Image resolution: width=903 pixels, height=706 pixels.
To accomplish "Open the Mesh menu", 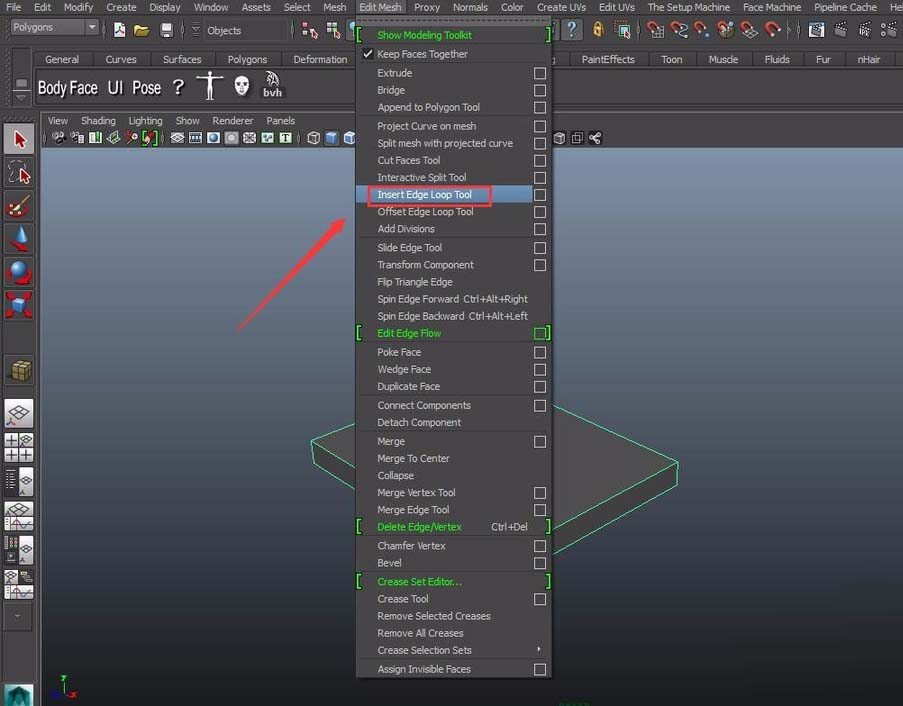I will (x=335, y=7).
